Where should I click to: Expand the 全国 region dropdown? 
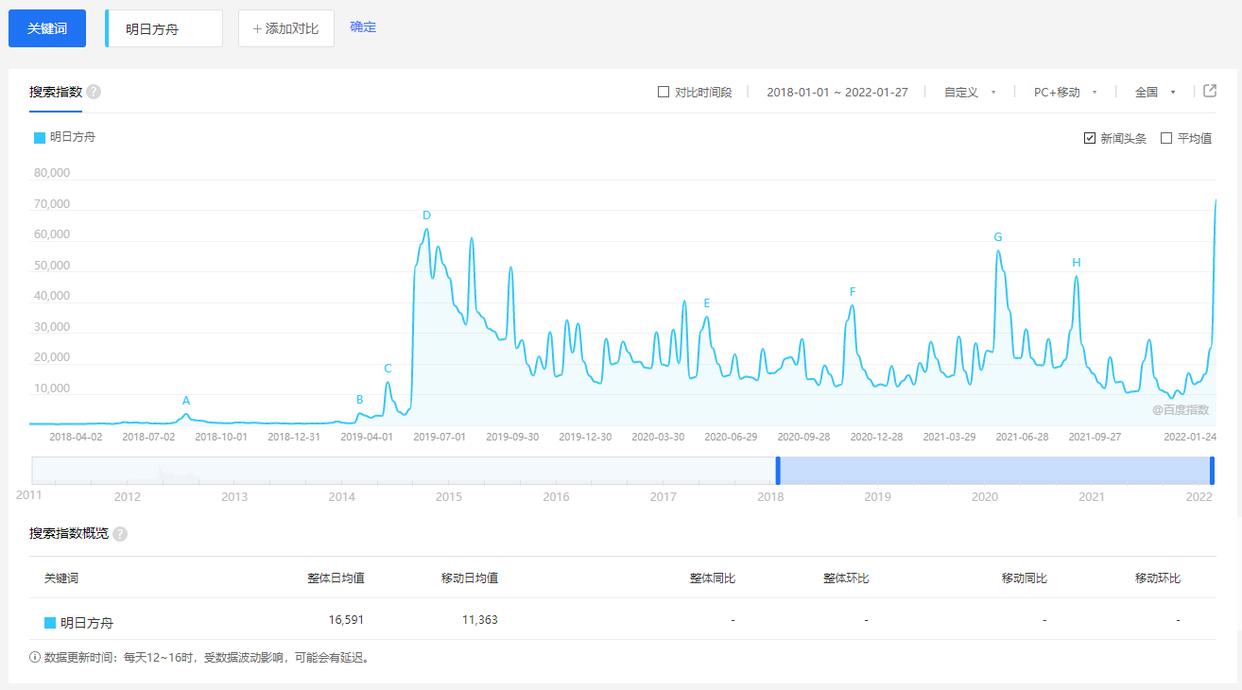tap(1155, 92)
